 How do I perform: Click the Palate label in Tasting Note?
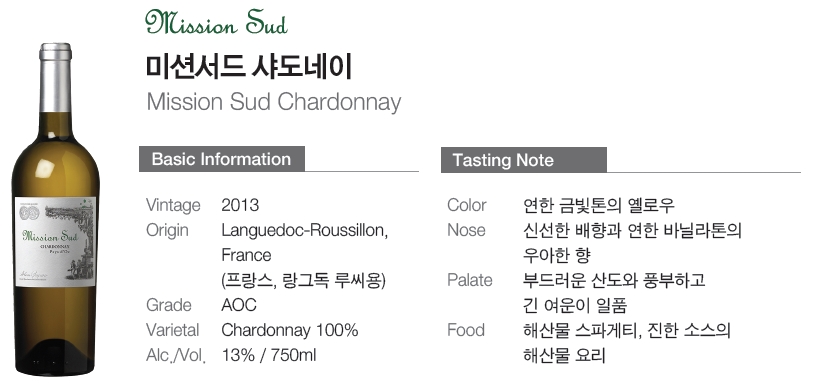(x=470, y=280)
